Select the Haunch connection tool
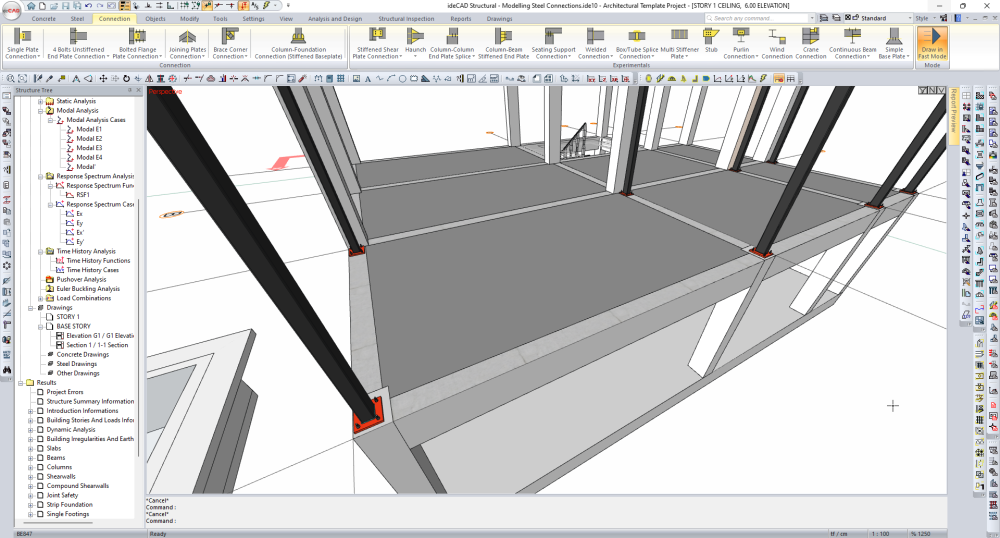 (x=416, y=37)
